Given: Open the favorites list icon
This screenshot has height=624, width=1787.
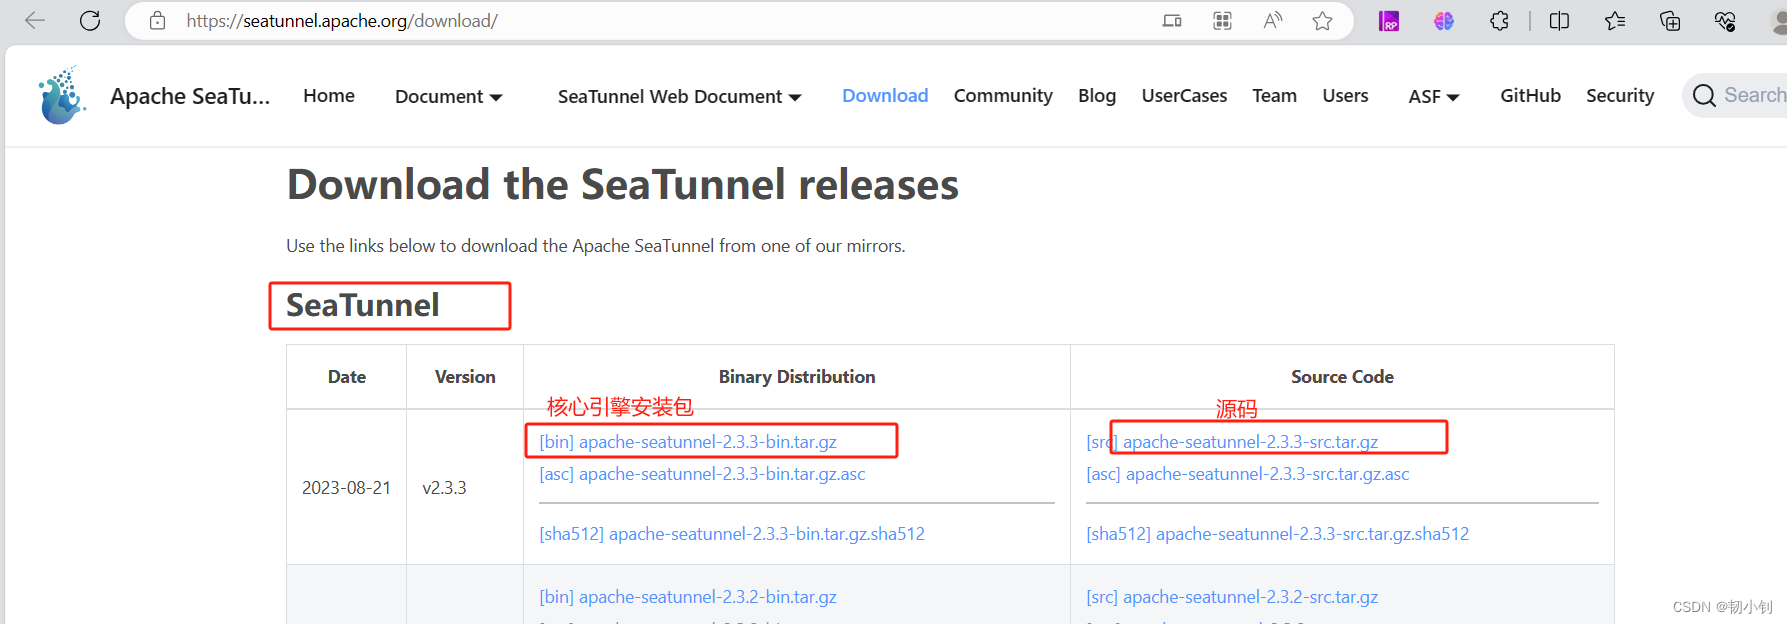Looking at the screenshot, I should click(x=1615, y=21).
